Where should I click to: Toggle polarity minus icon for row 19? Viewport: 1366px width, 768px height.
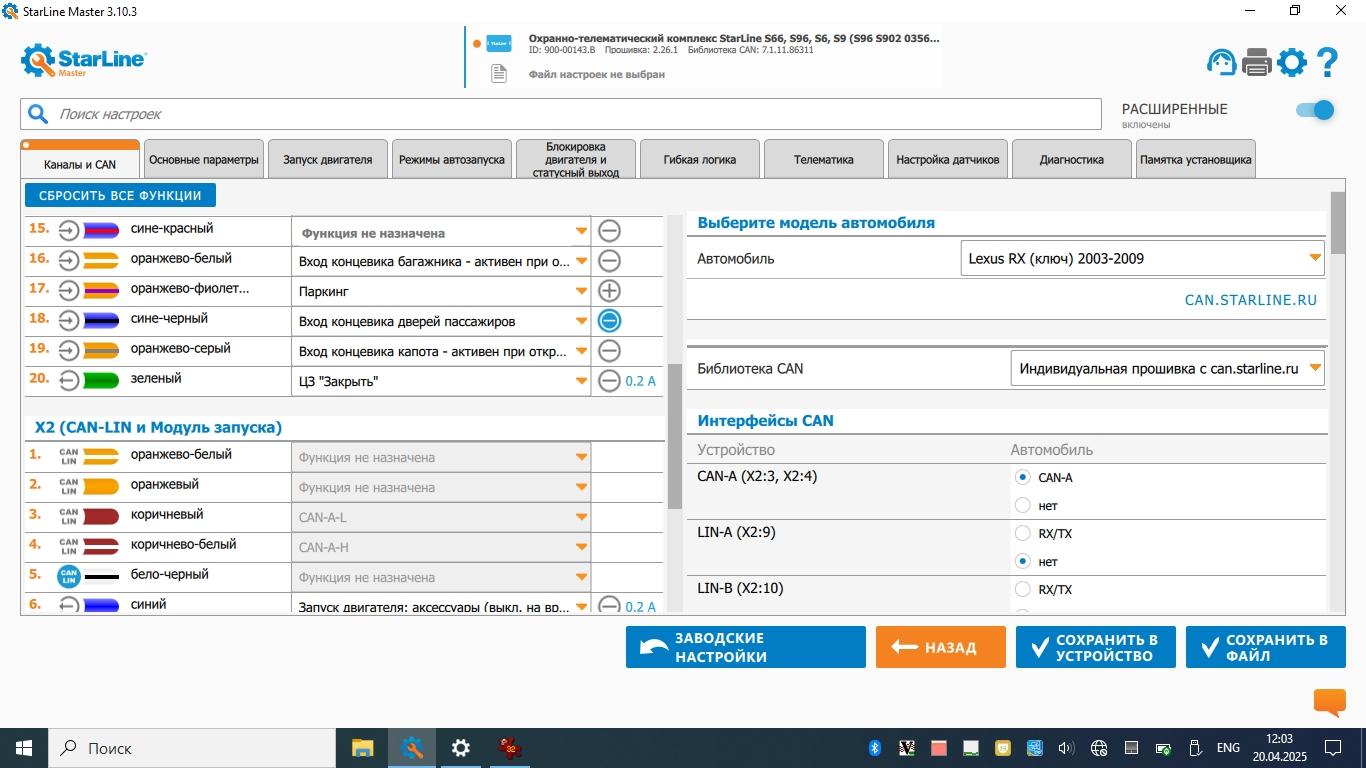[609, 351]
